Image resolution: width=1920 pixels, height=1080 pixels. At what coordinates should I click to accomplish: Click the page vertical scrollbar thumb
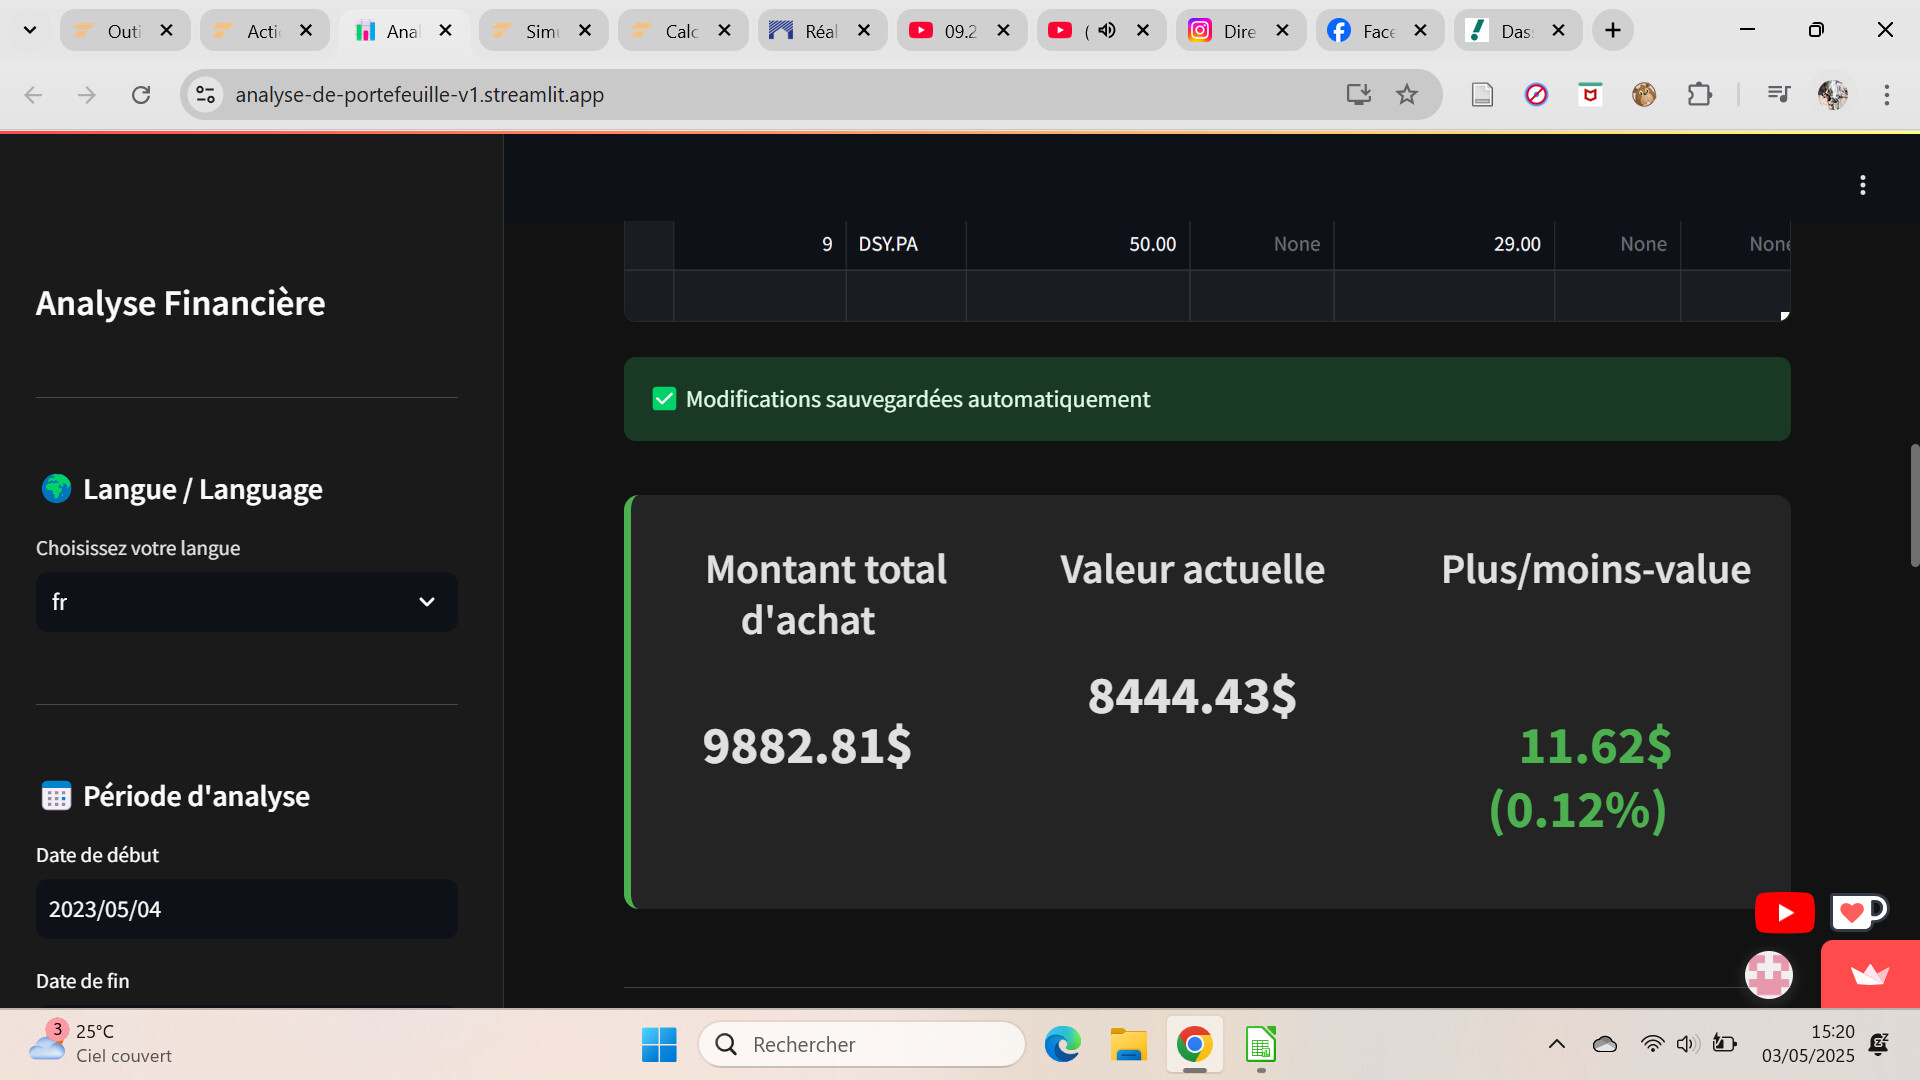click(x=1914, y=505)
